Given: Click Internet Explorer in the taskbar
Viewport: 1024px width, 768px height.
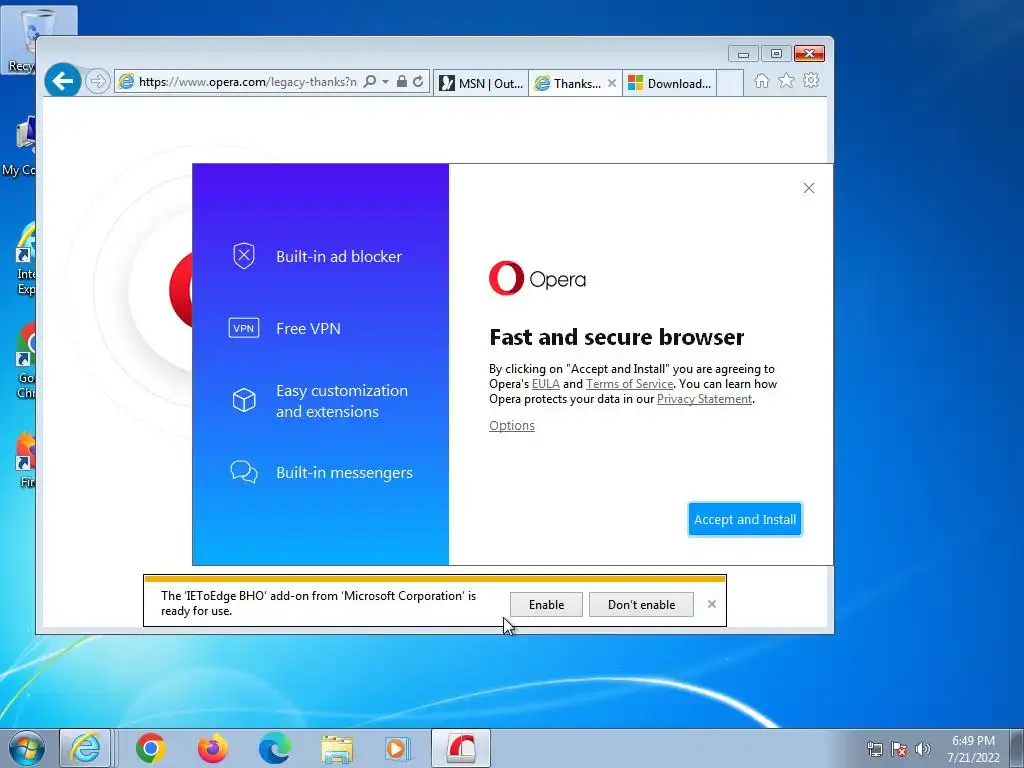Looking at the screenshot, I should (85, 748).
